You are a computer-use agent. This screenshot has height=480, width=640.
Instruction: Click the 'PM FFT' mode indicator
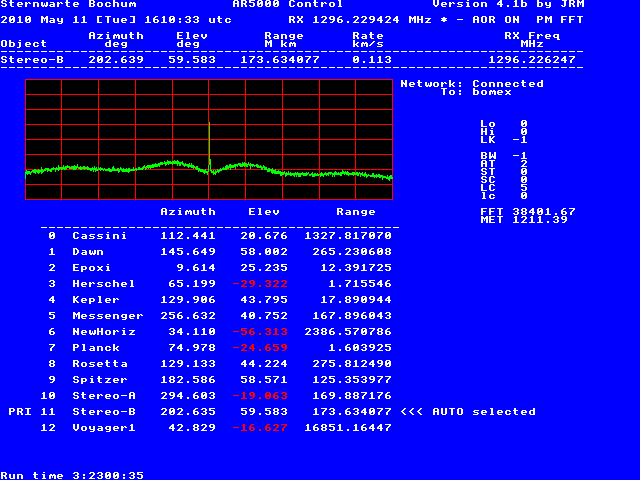pos(560,20)
